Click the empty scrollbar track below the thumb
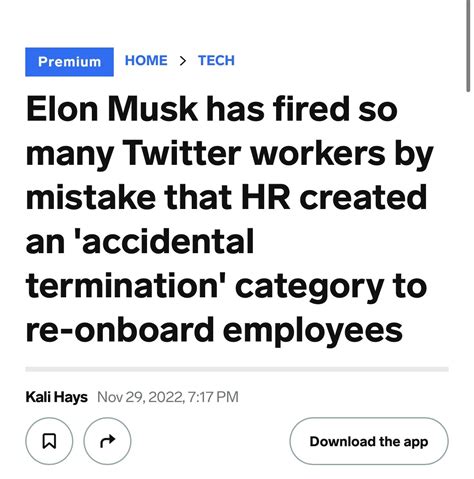Viewport: 474px width, 479px height. point(468,285)
